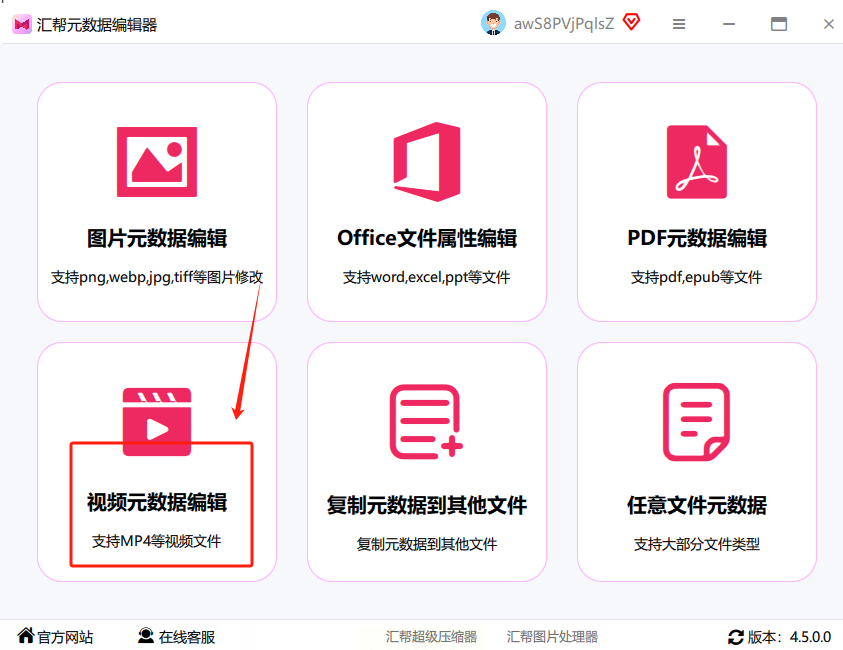The width and height of the screenshot is (843, 650).
Task: Click username awS8PVjPqlsZ
Action: 564,24
